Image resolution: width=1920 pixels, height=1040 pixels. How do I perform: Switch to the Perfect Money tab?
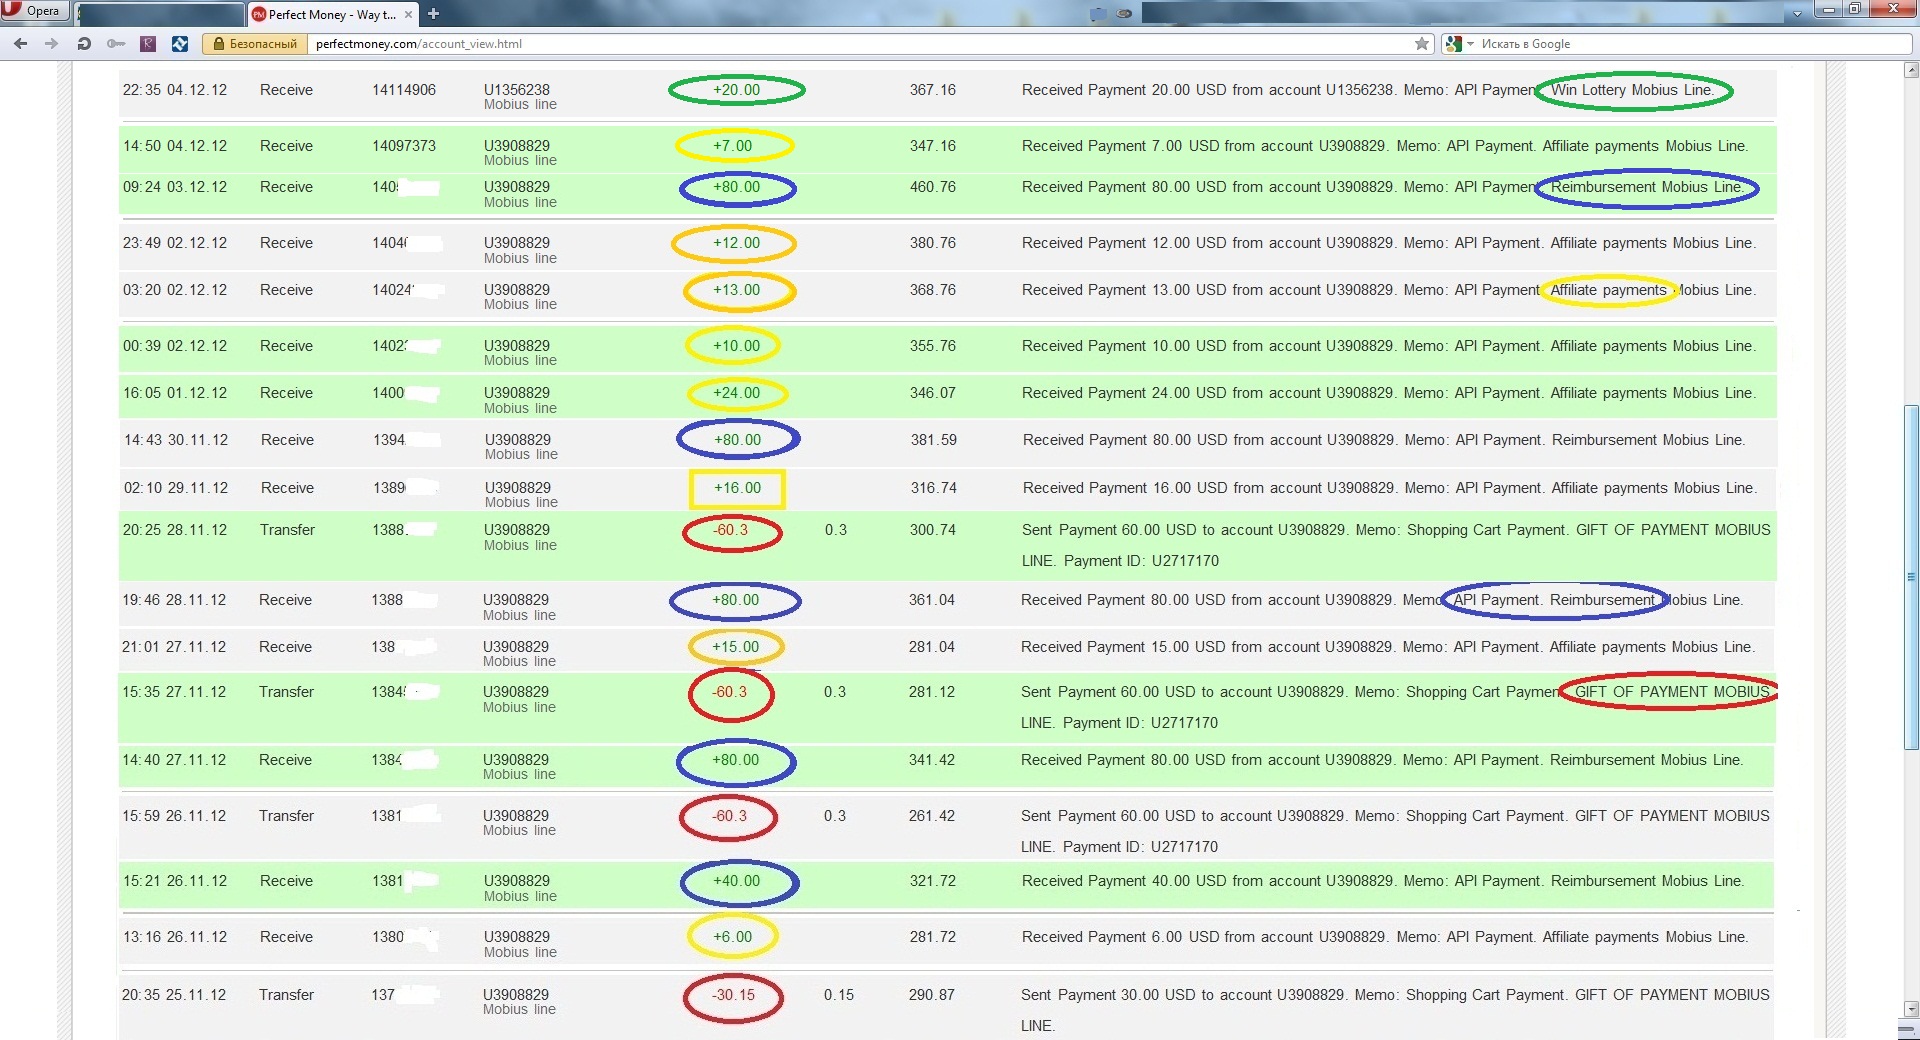[332, 14]
